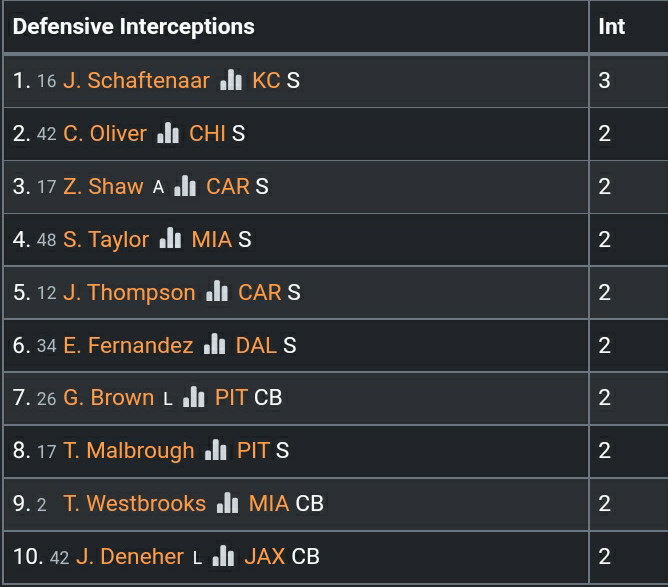This screenshot has height=587, width=668.
Task: Click Defensive Interceptions table header
Action: [133, 26]
